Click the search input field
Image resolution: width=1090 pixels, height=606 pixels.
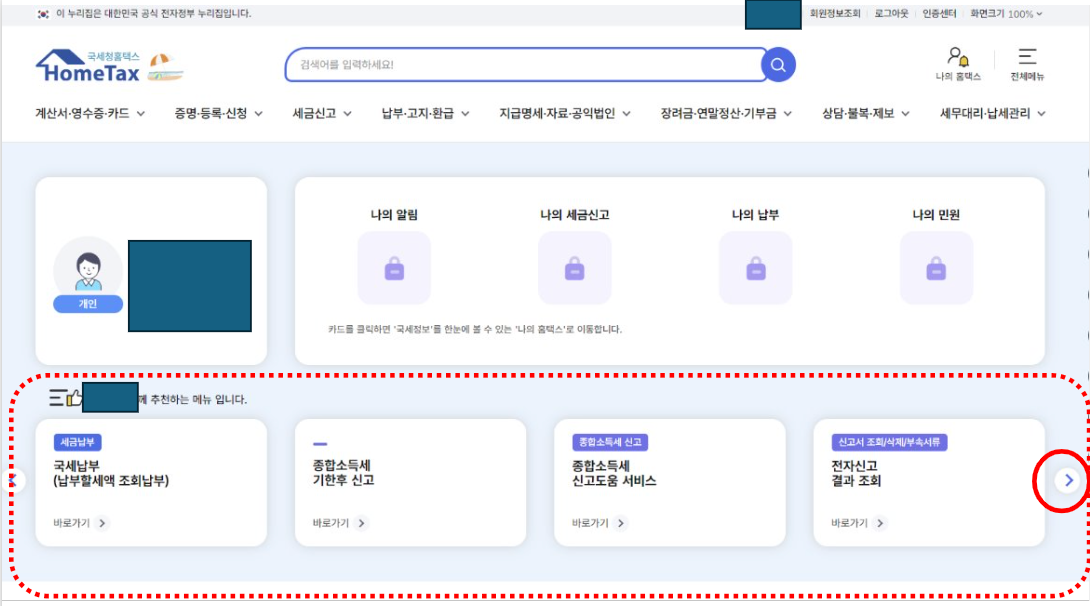click(x=500, y=64)
